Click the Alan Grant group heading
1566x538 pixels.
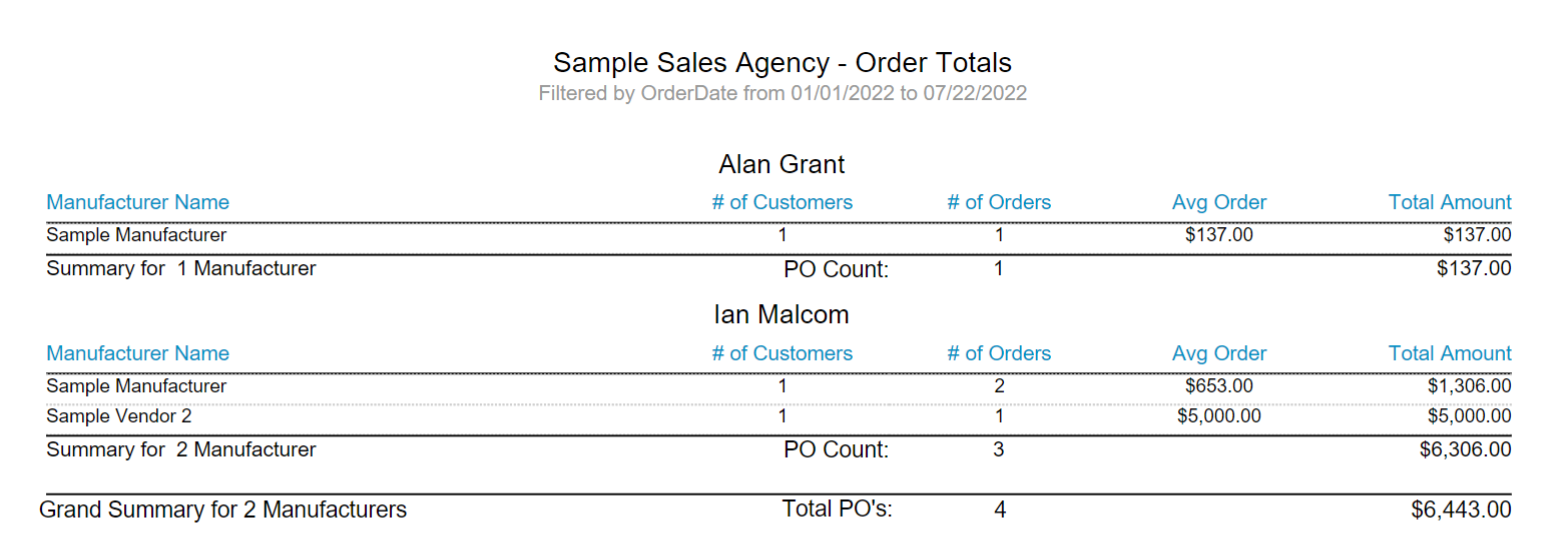coord(782,163)
